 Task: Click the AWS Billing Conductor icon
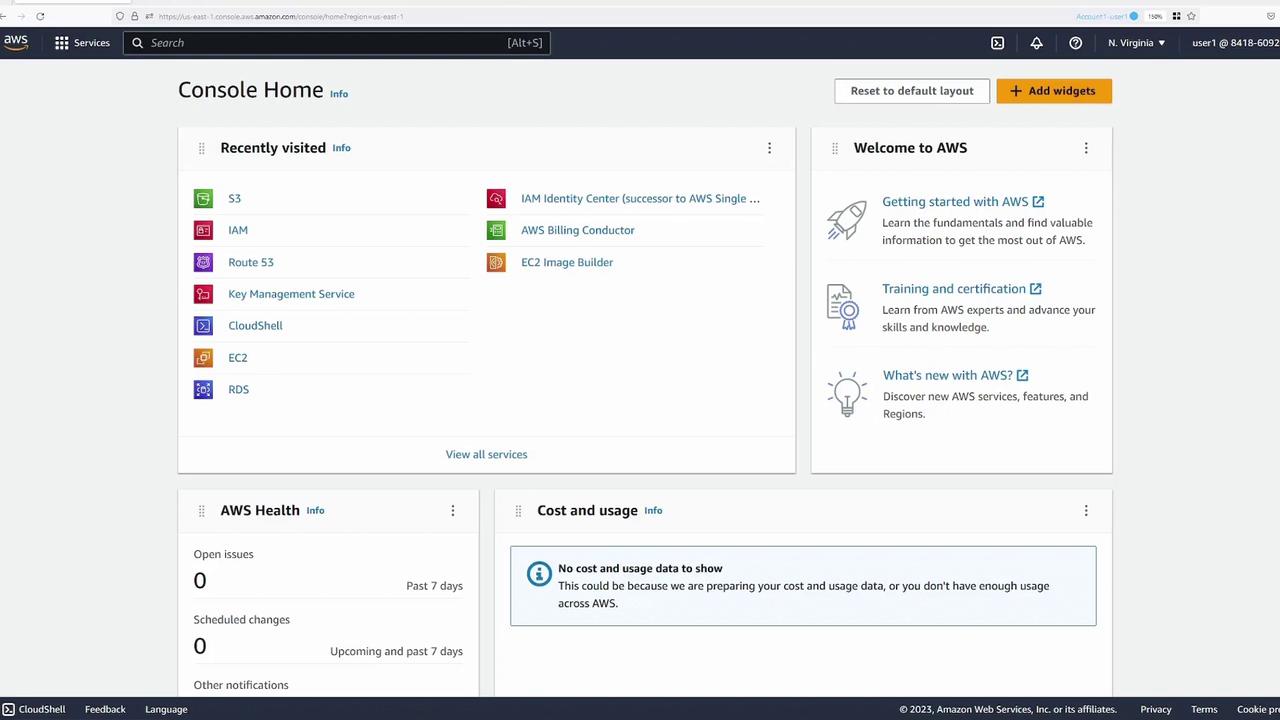[x=496, y=230]
